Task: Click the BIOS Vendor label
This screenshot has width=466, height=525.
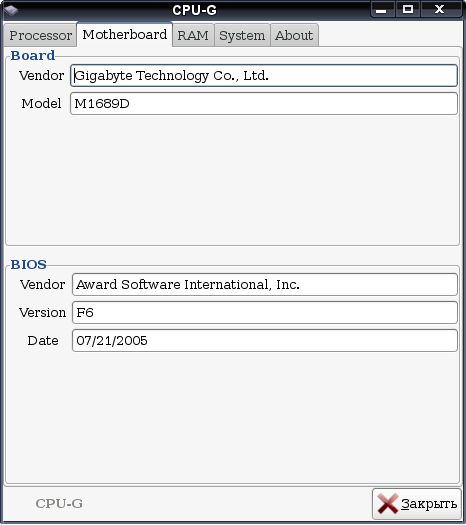Action: pos(43,285)
